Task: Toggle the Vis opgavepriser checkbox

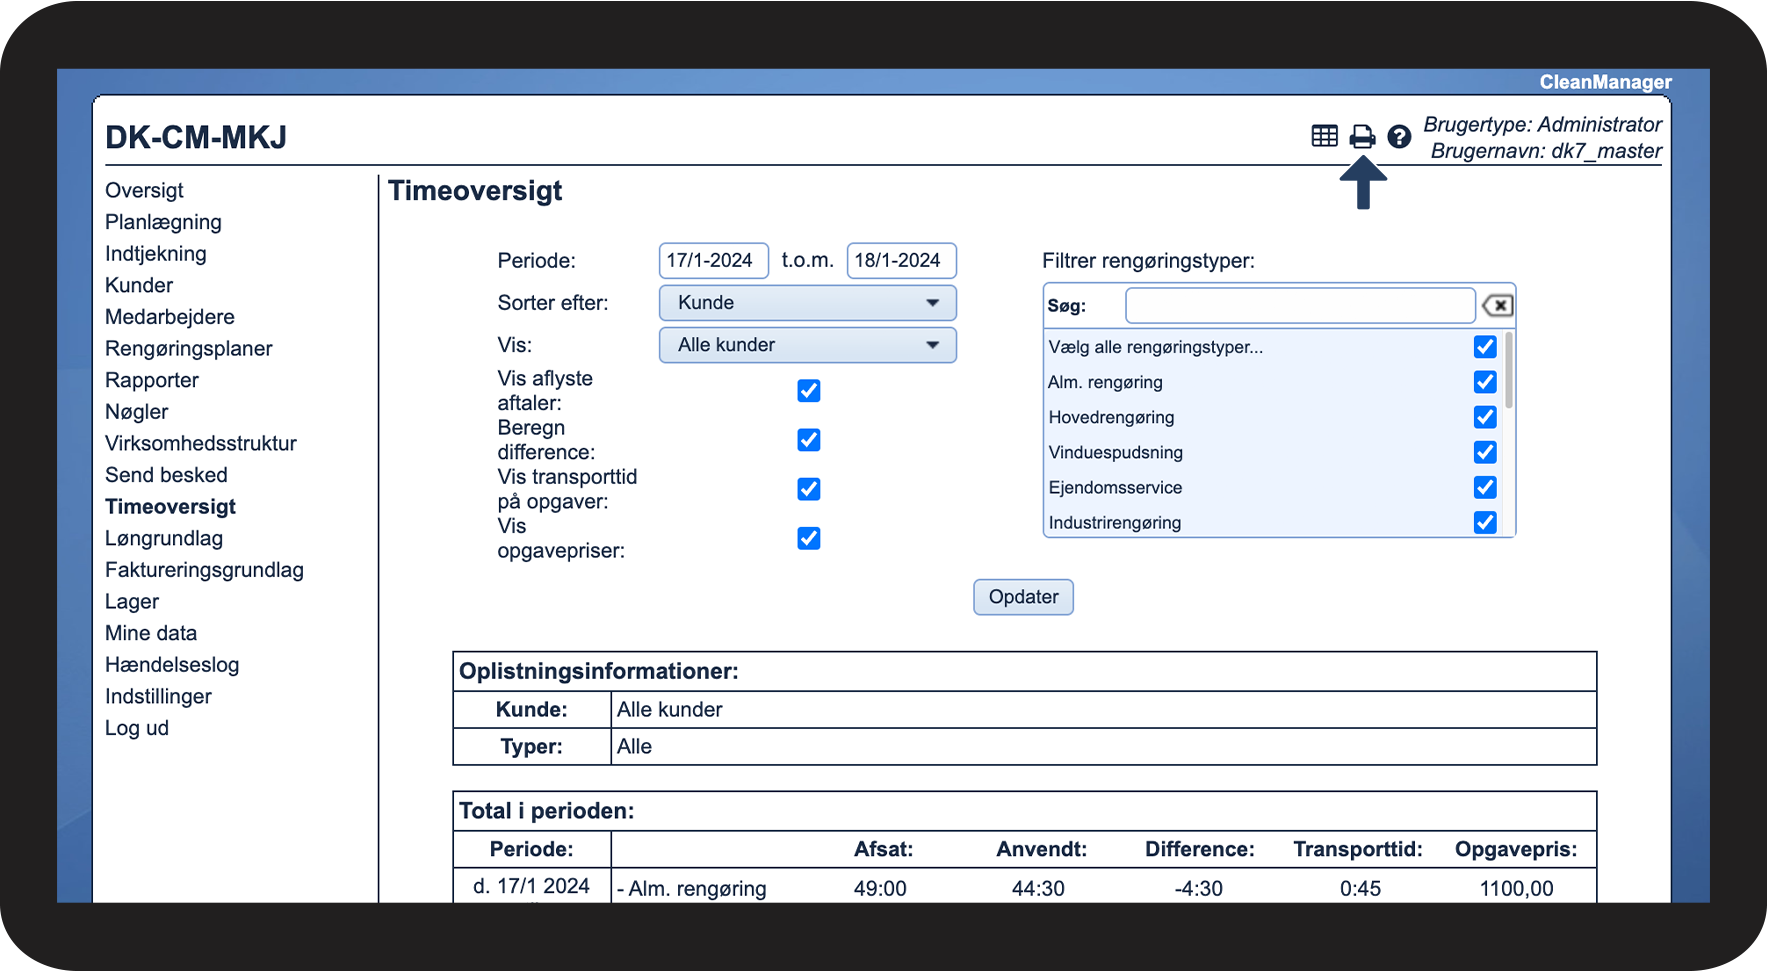Action: click(809, 539)
